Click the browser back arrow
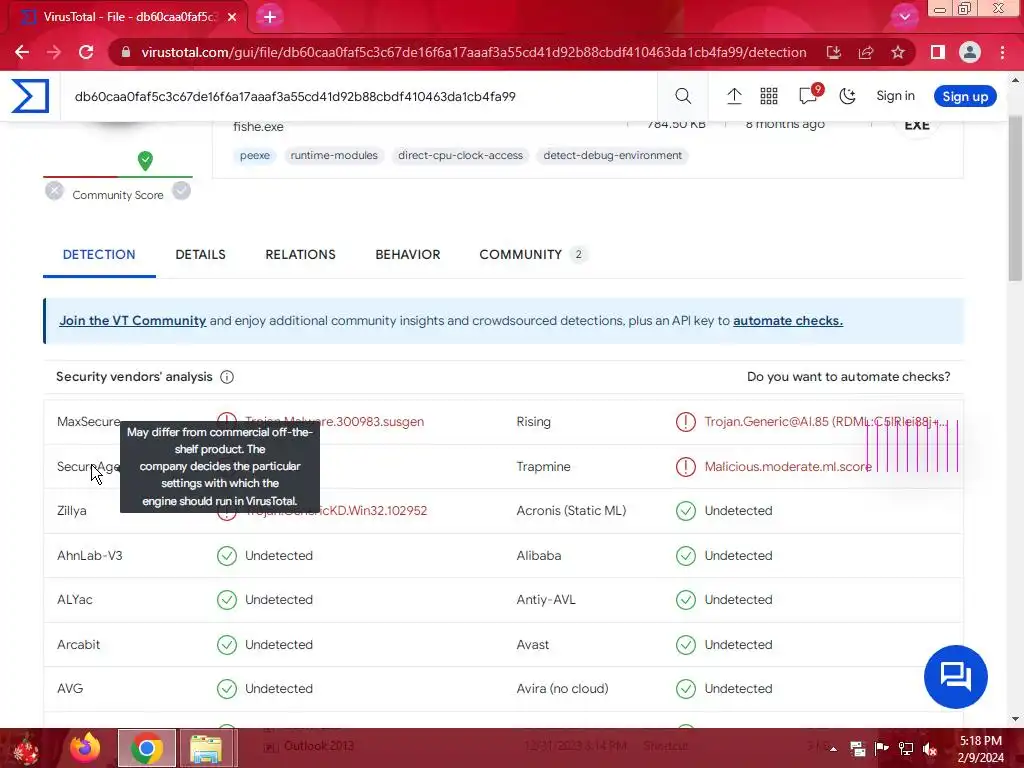 [22, 52]
